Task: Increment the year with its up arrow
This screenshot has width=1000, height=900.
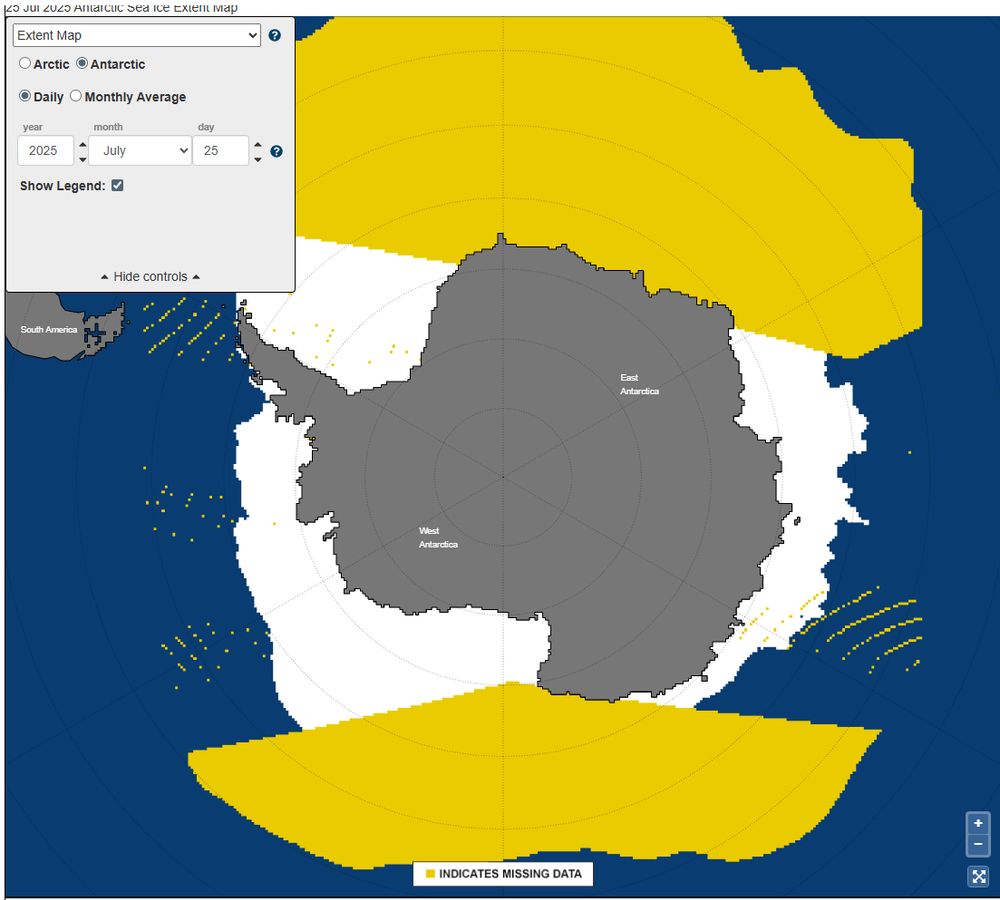Action: tap(81, 145)
